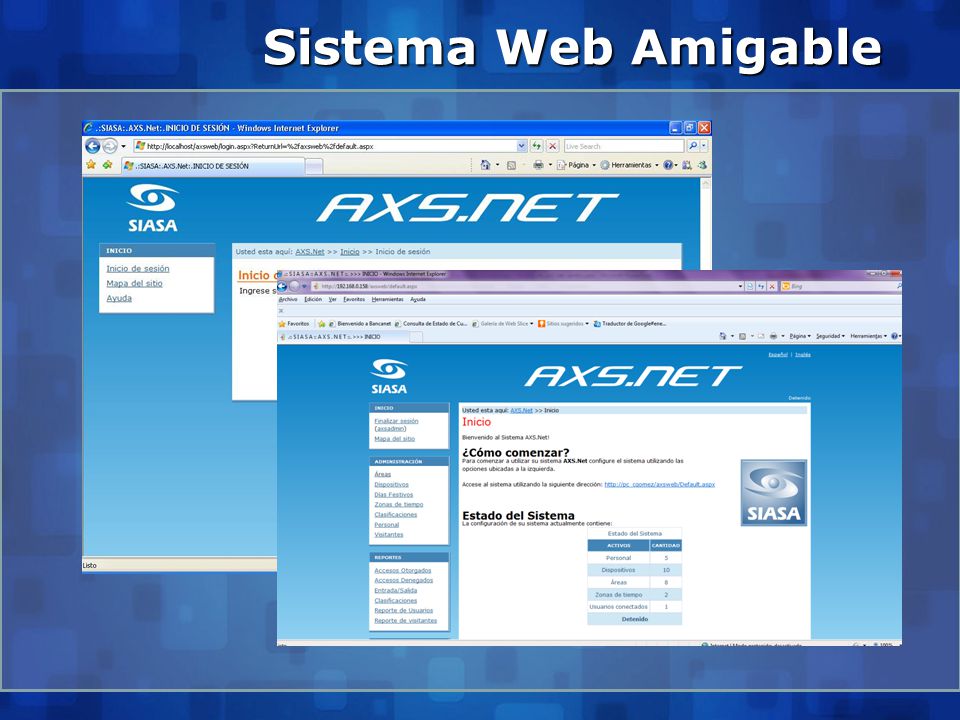The width and height of the screenshot is (960, 720).
Task: Open Ver menu
Action: (332, 299)
